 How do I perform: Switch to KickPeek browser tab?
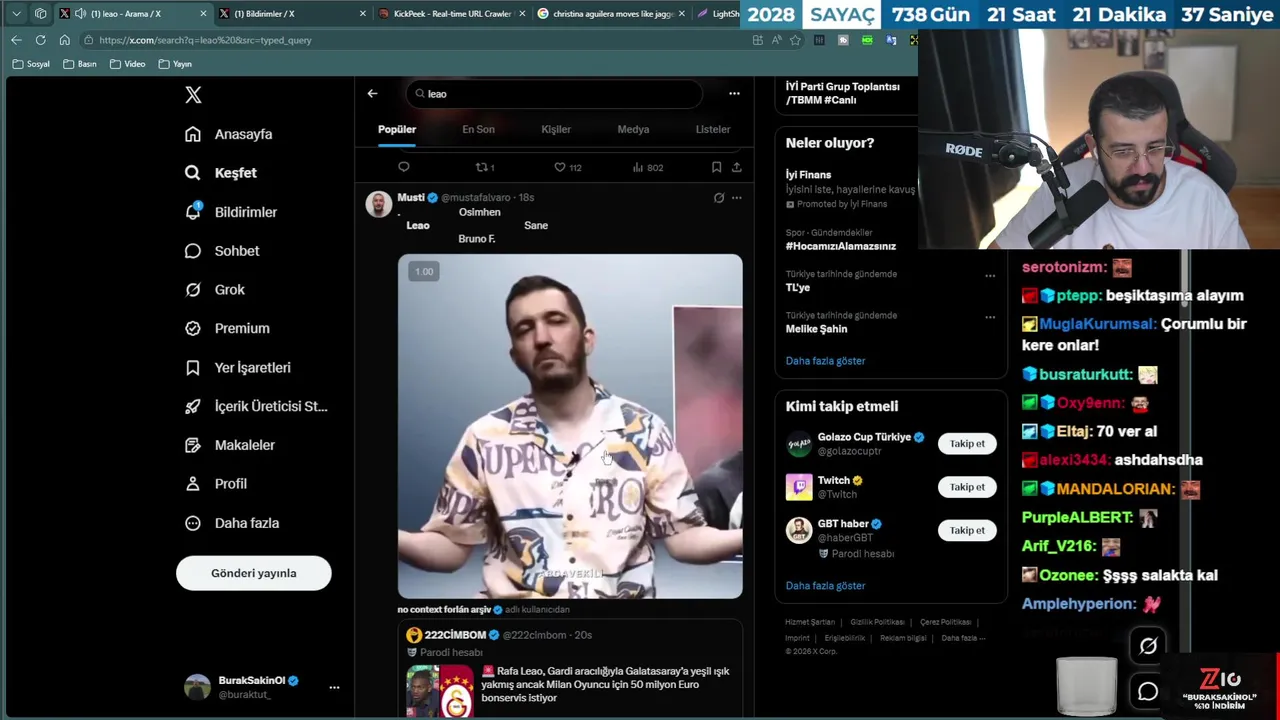(452, 14)
